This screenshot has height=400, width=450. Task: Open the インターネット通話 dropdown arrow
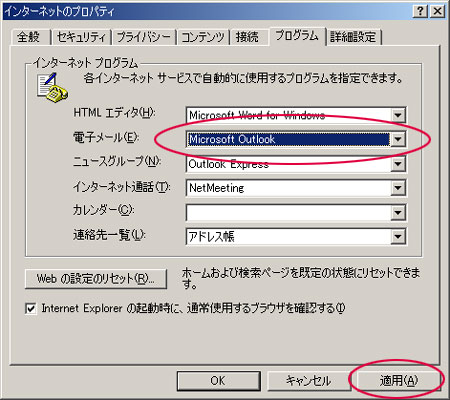pyautogui.click(x=398, y=188)
